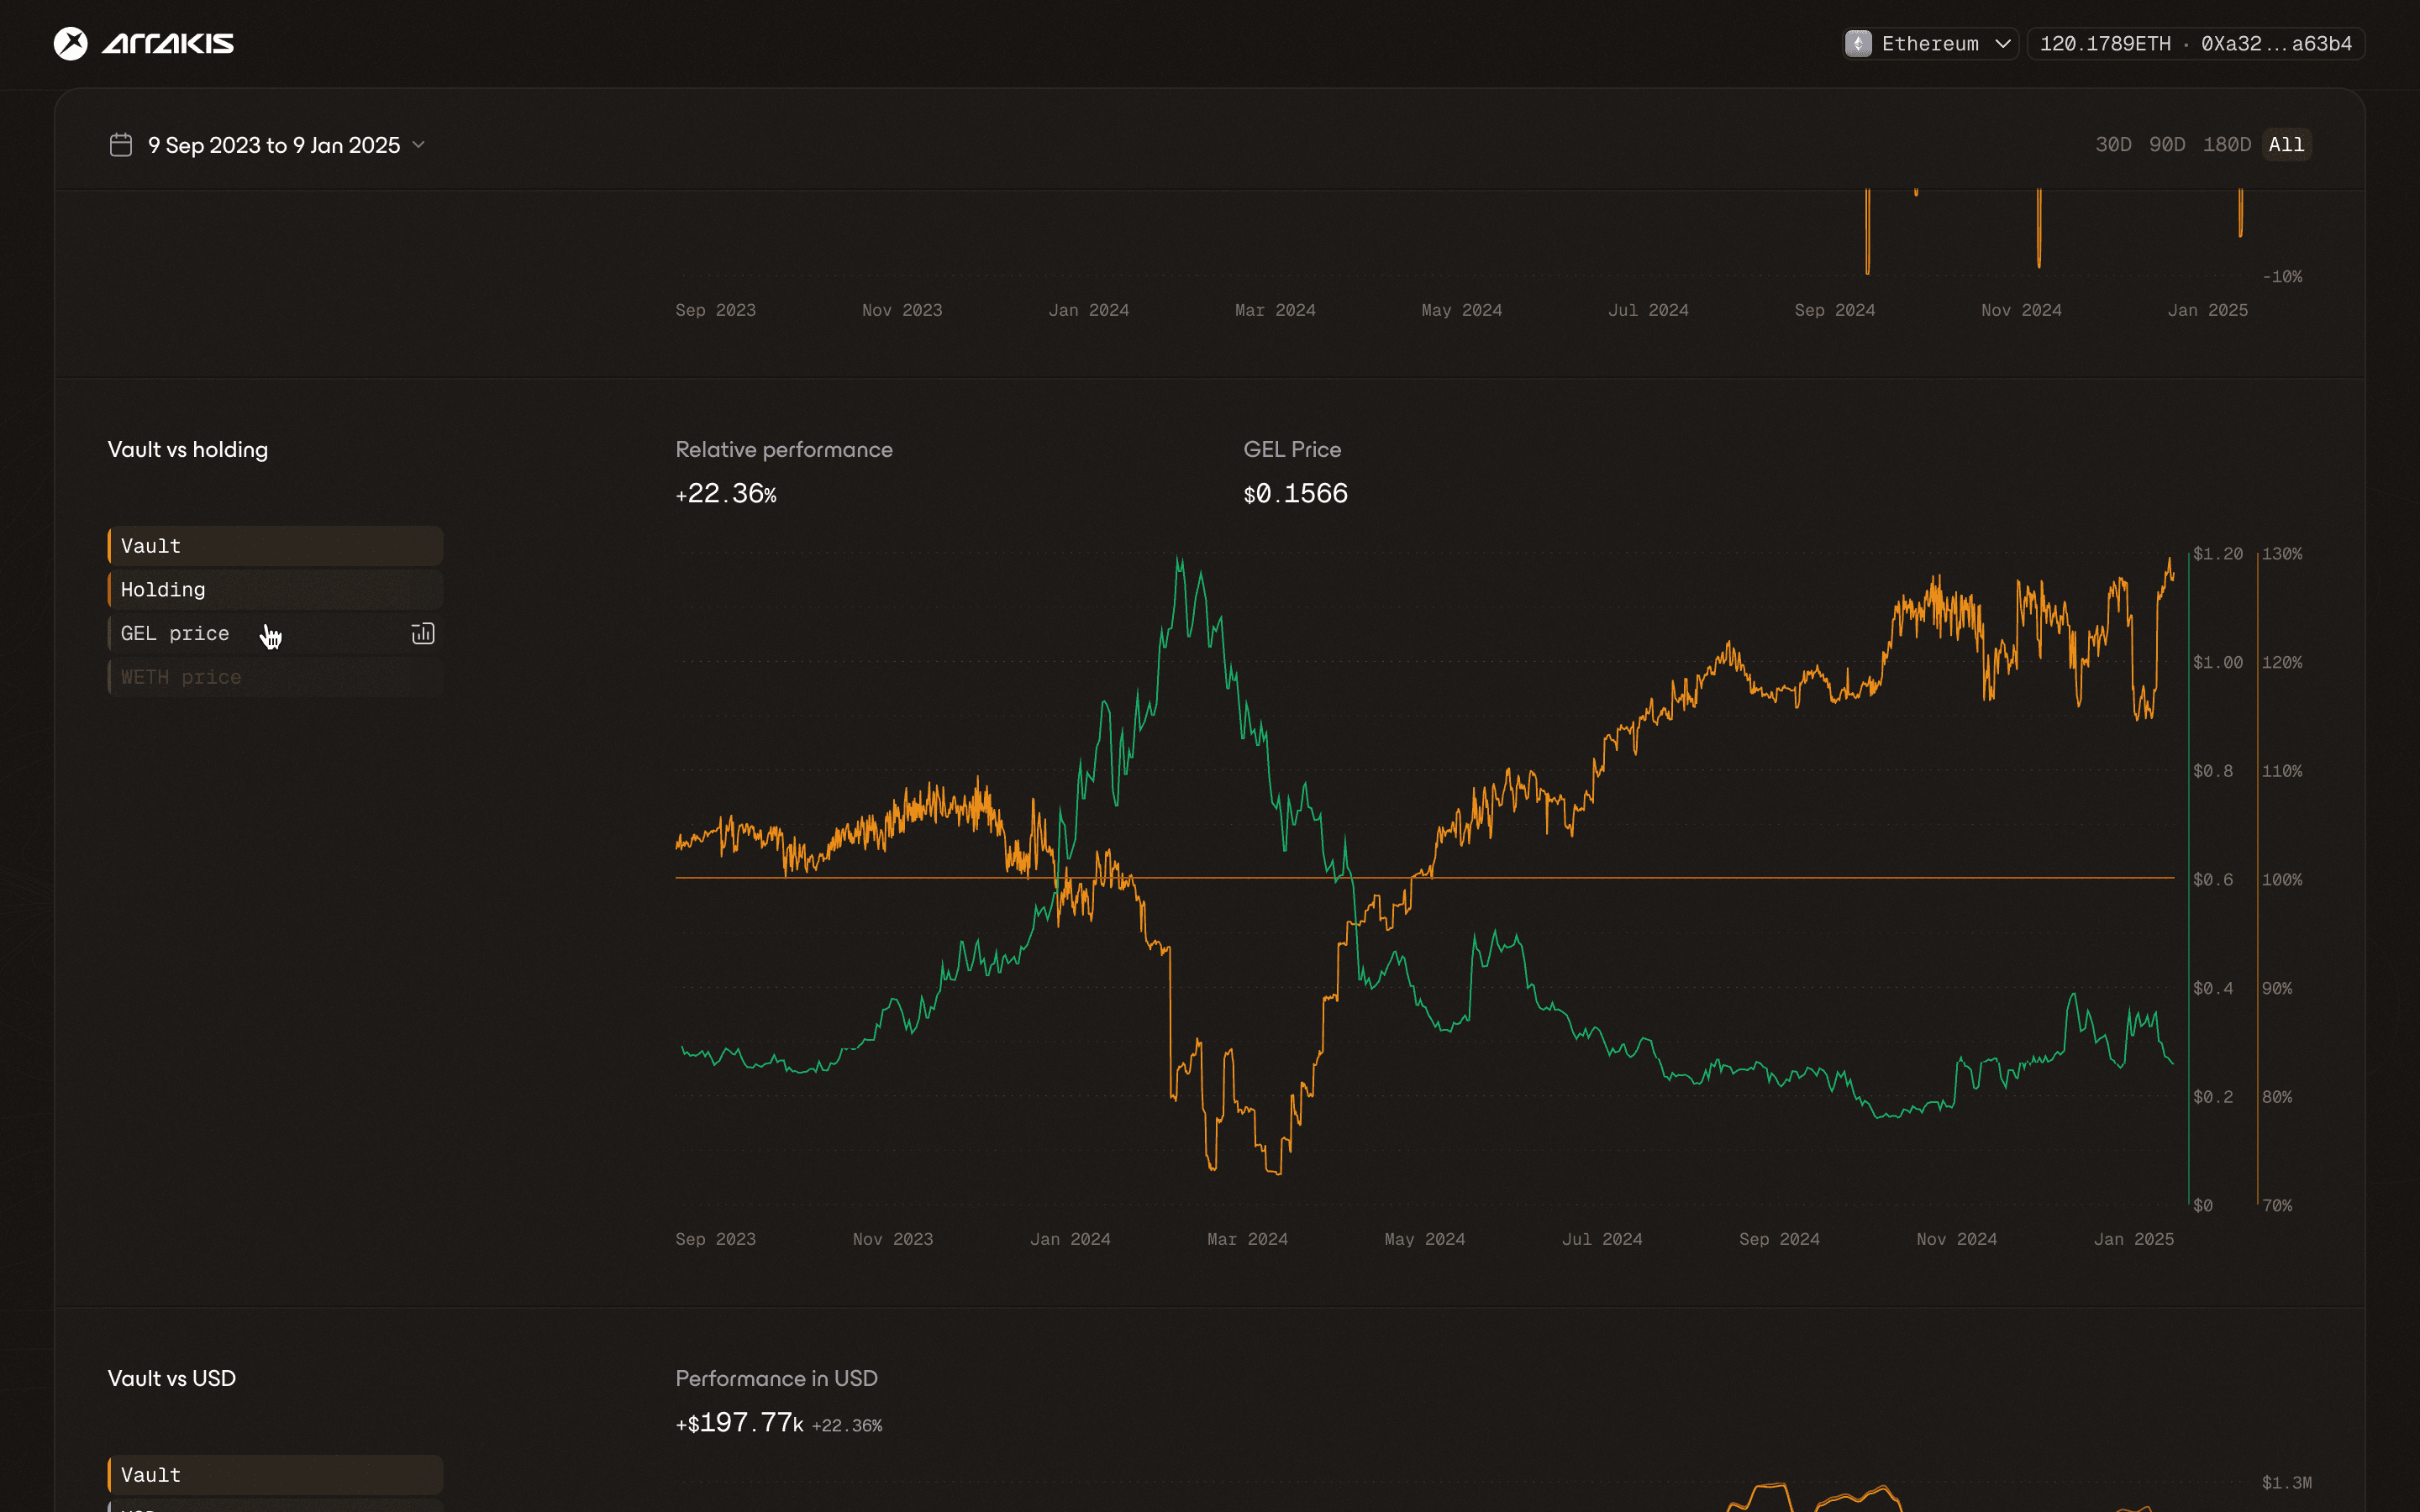Click the calendar icon beside date range
The height and width of the screenshot is (1512, 2420).
point(121,145)
